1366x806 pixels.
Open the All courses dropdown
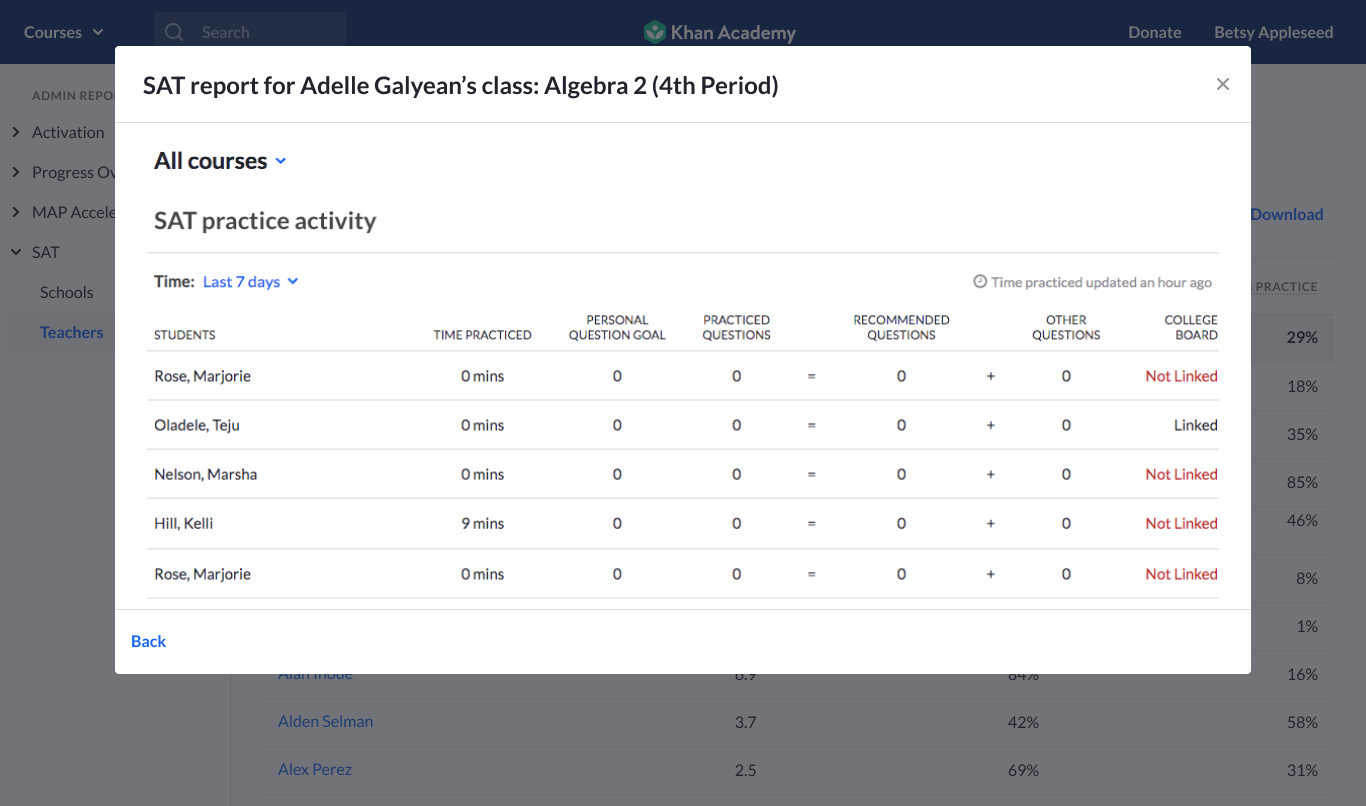pyautogui.click(x=220, y=161)
